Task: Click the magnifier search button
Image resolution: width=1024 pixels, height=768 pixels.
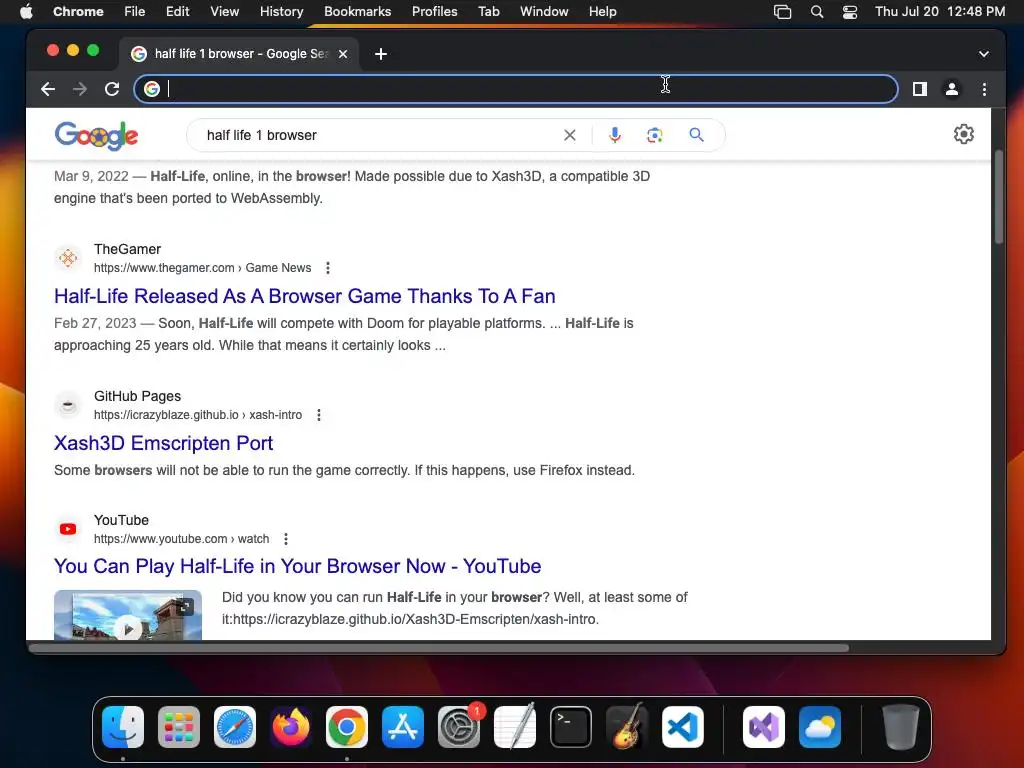Action: click(x=696, y=135)
